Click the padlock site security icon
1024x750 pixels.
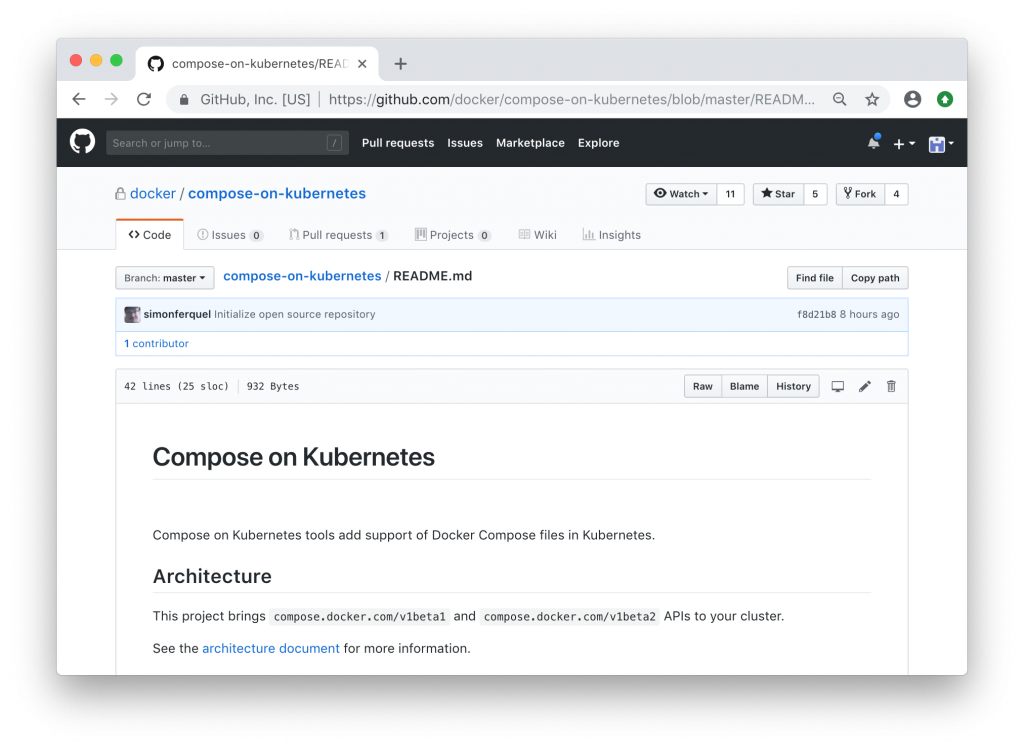point(184,99)
